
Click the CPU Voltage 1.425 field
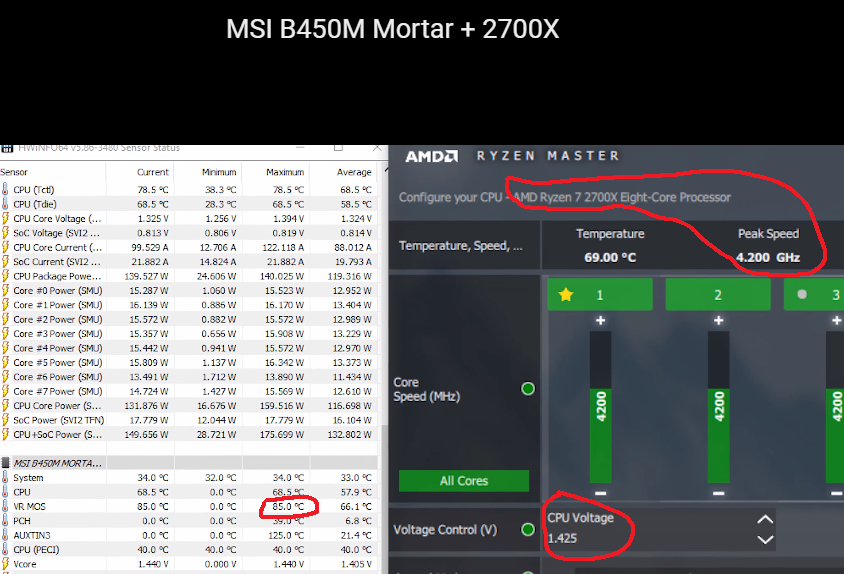point(659,529)
